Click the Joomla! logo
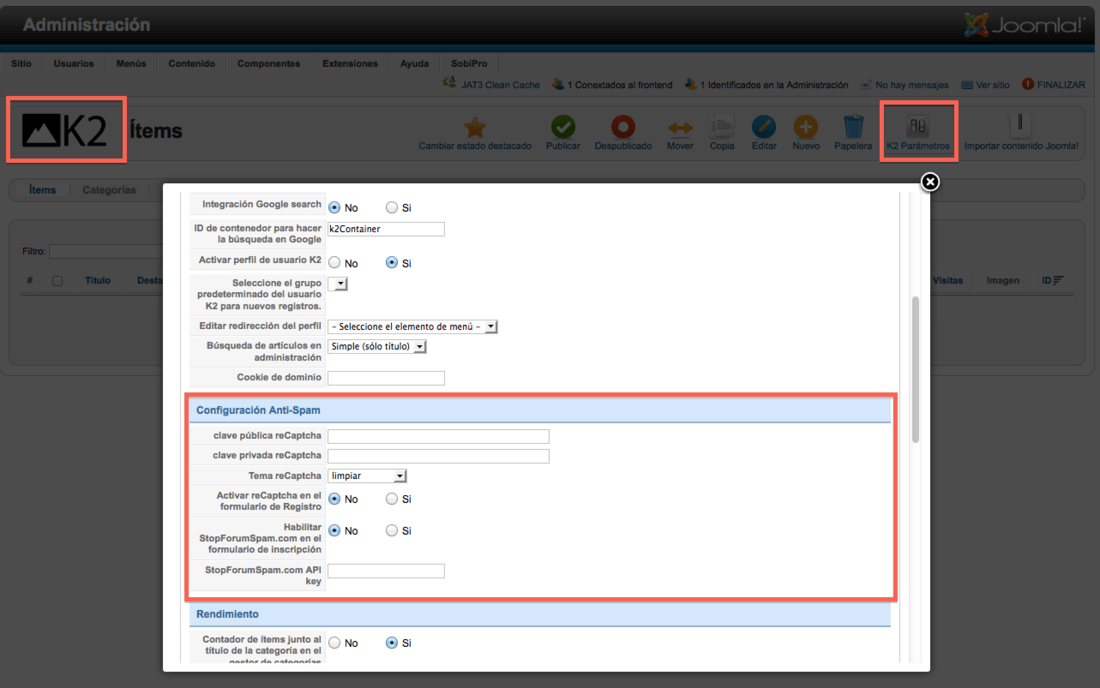Image resolution: width=1100 pixels, height=688 pixels. point(1024,25)
